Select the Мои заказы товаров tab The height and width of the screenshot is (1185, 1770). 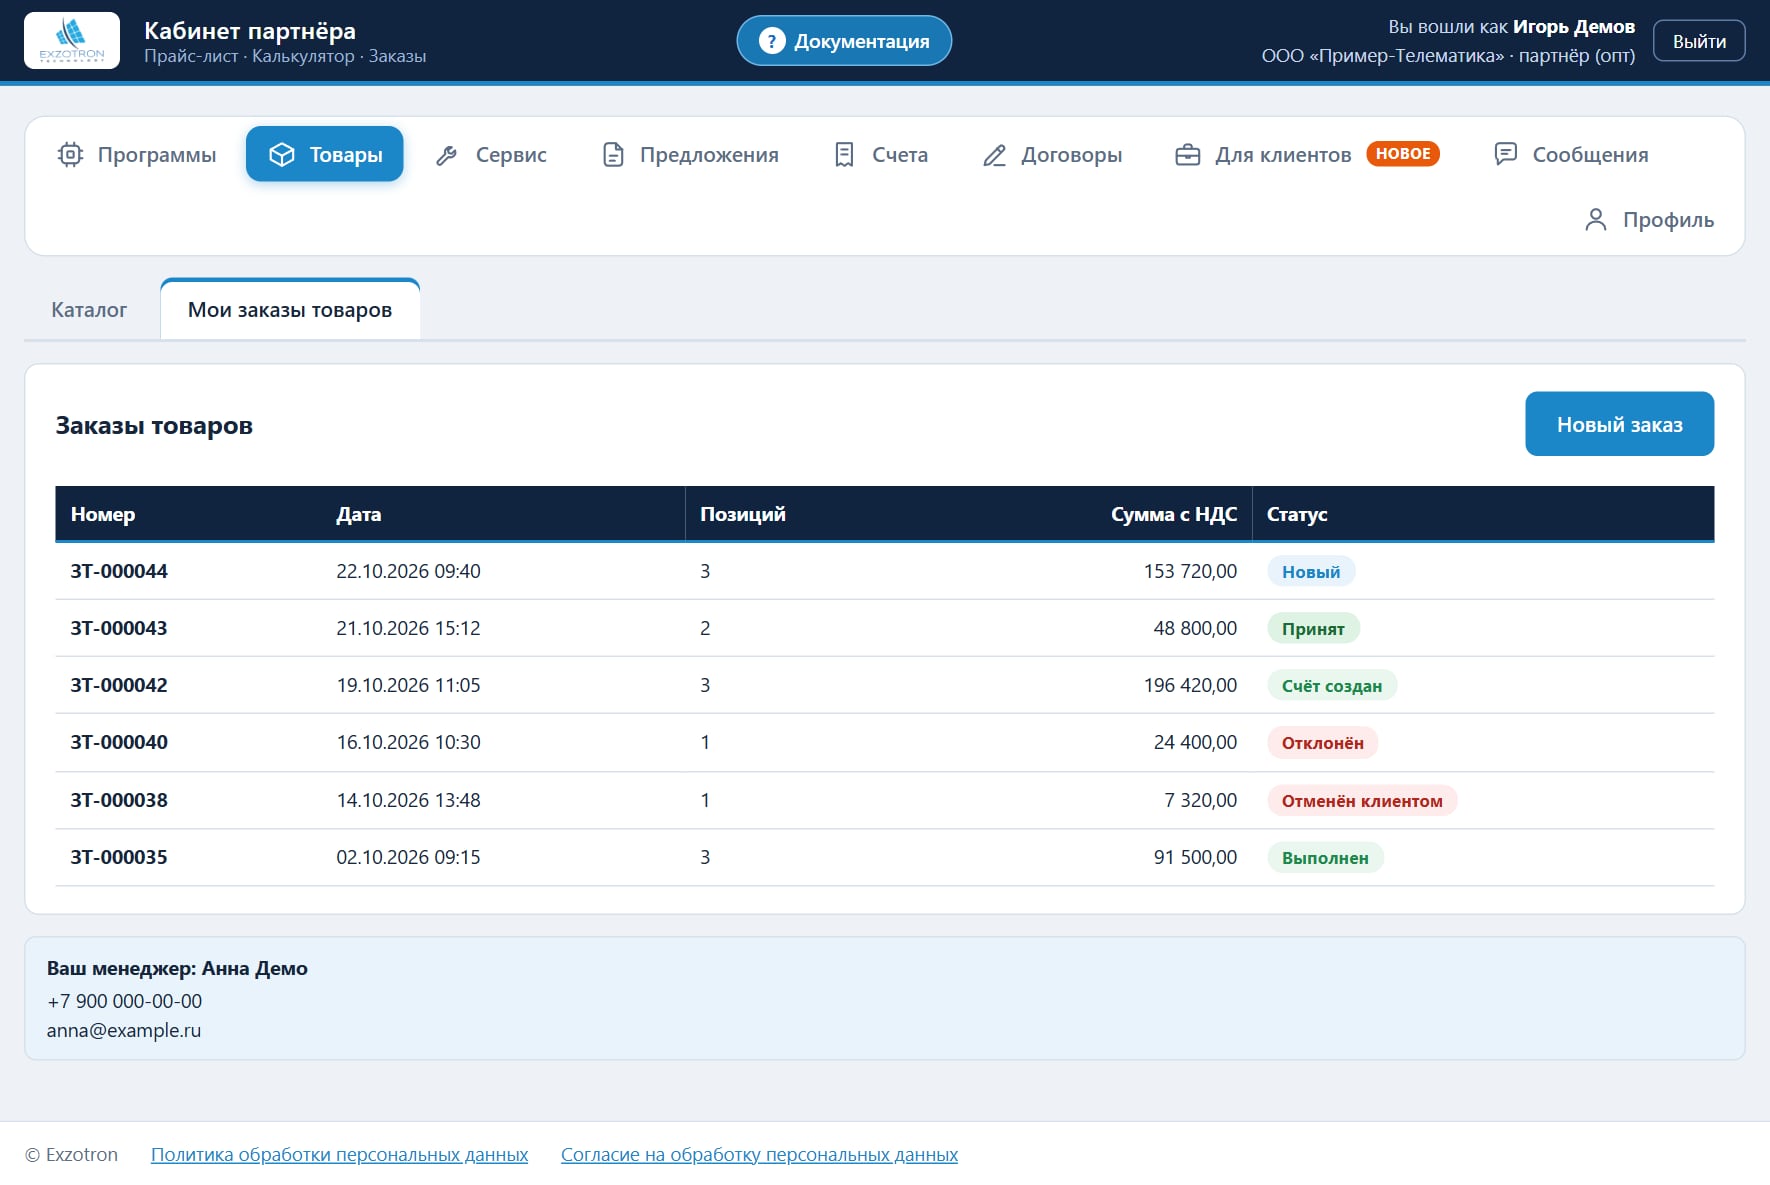tap(290, 310)
